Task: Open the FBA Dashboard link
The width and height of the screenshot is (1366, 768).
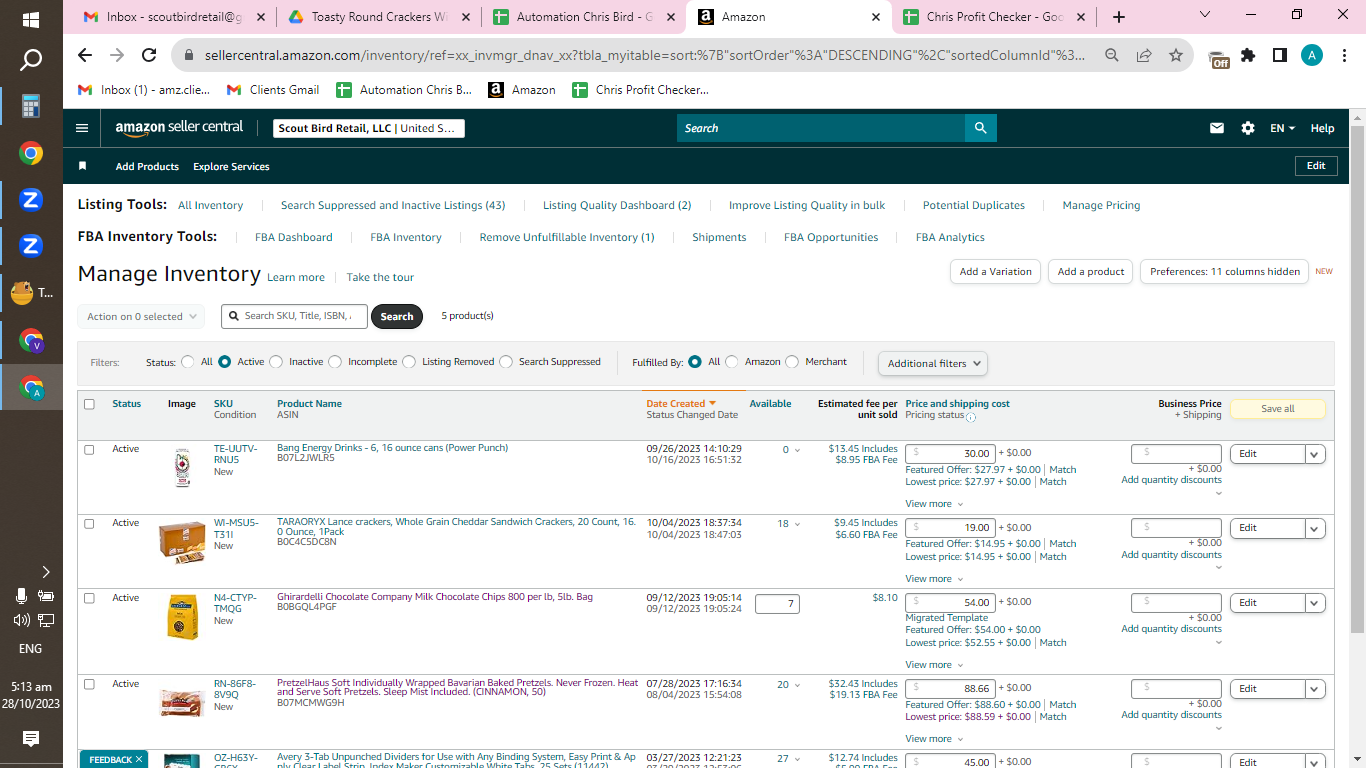Action: (294, 237)
